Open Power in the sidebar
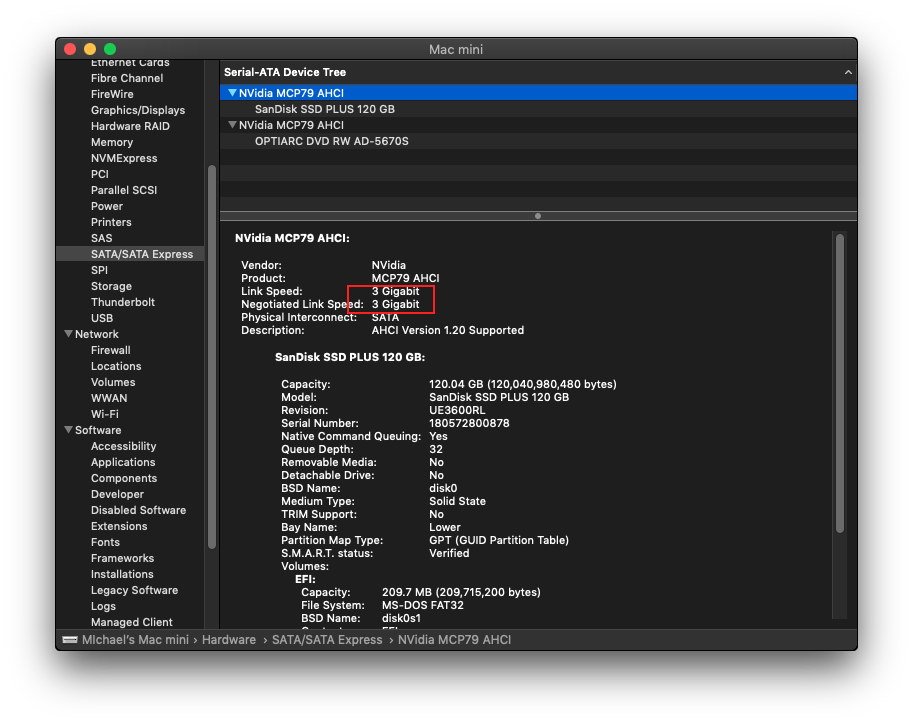This screenshot has width=913, height=724. pos(107,206)
